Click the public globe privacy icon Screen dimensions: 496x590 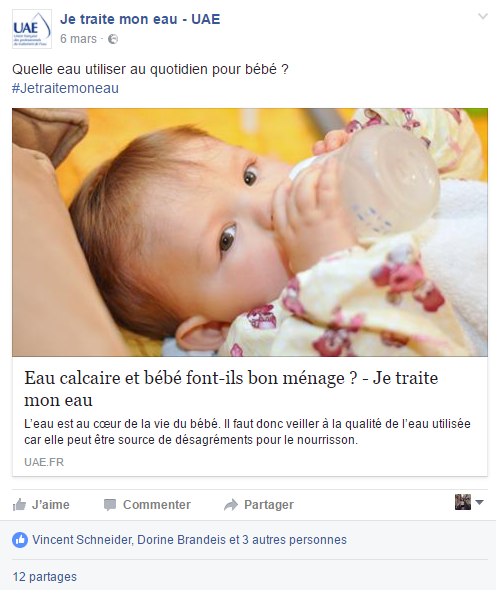[x=113, y=39]
